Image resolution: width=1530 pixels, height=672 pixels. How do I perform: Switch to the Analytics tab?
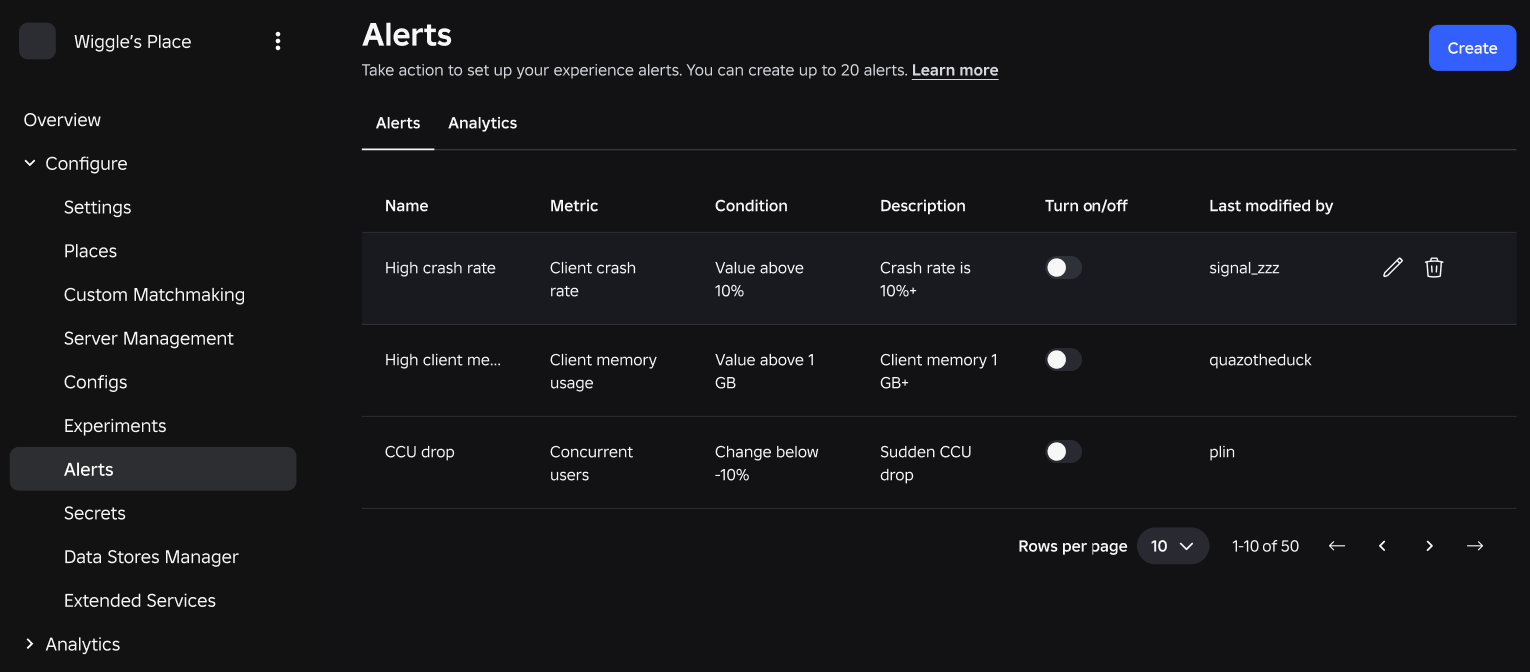[x=482, y=123]
